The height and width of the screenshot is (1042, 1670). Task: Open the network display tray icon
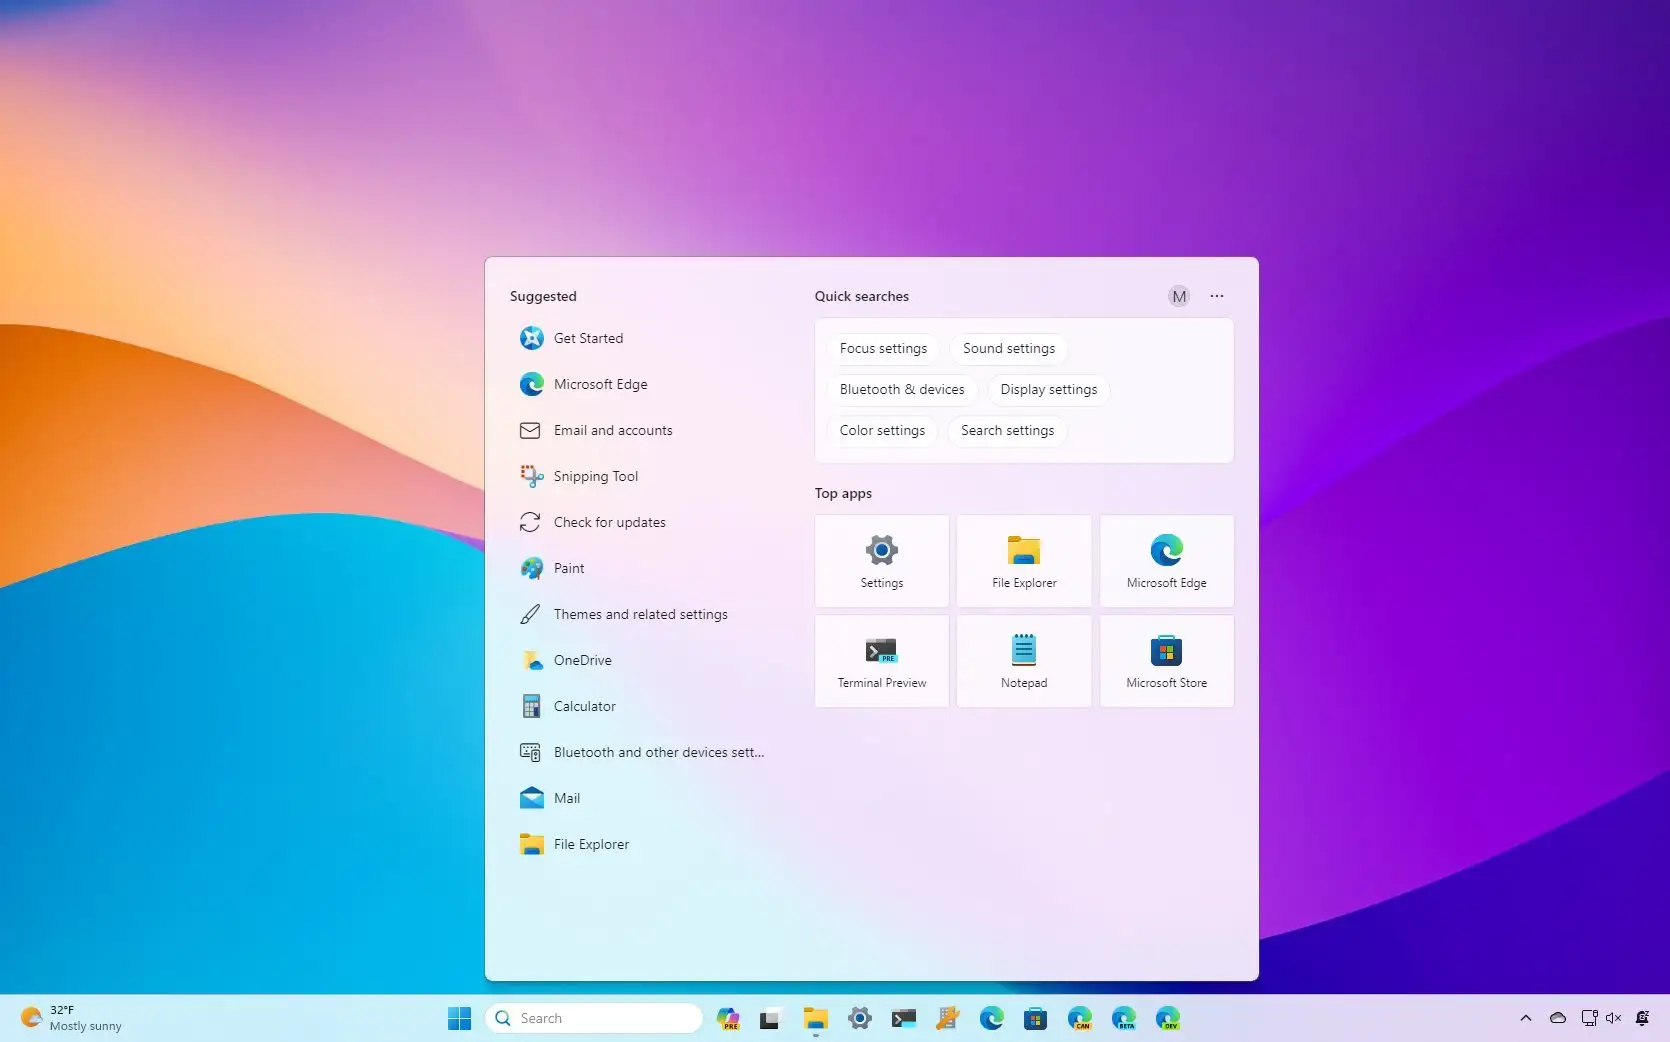tap(1589, 1018)
